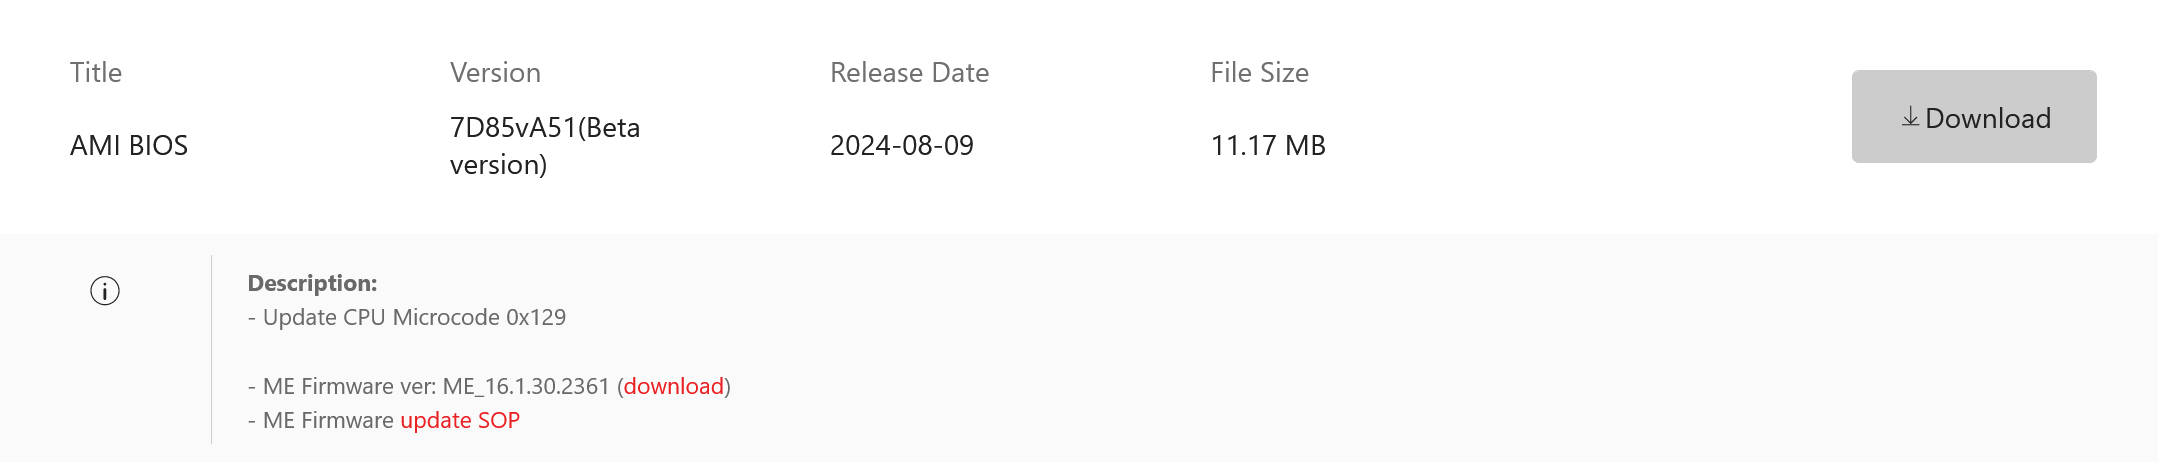The width and height of the screenshot is (2158, 462).
Task: Click the File Size column header
Action: [x=1259, y=73]
